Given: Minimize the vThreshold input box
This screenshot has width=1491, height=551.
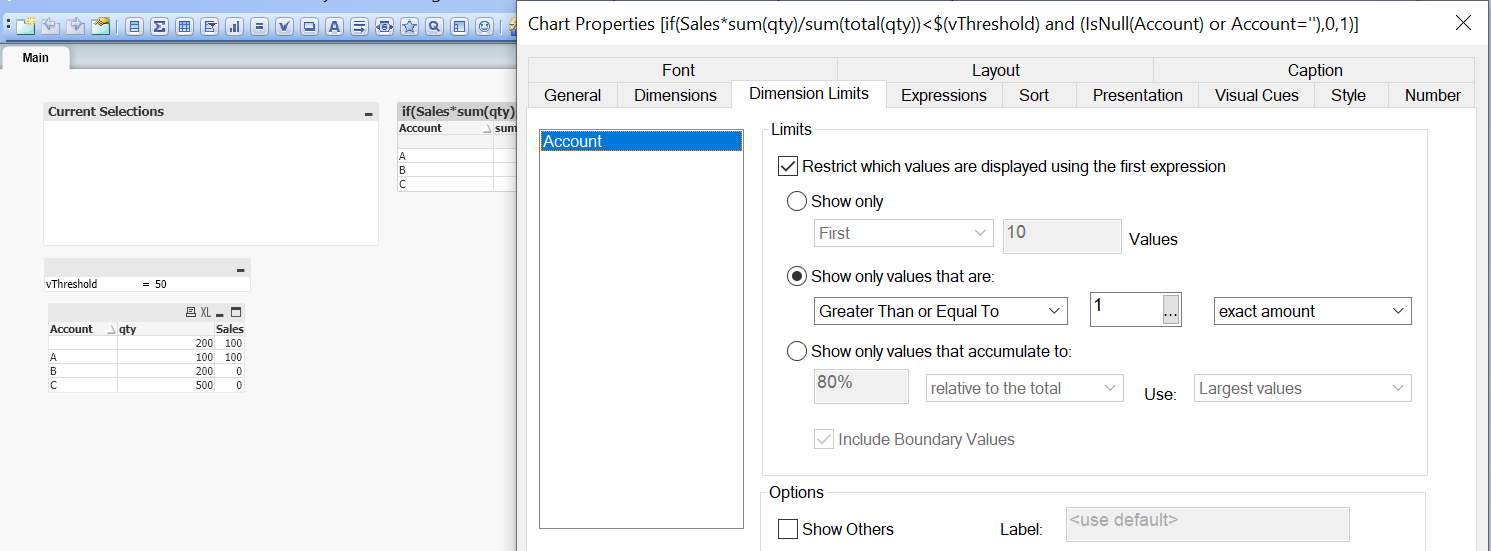Looking at the screenshot, I should [241, 270].
